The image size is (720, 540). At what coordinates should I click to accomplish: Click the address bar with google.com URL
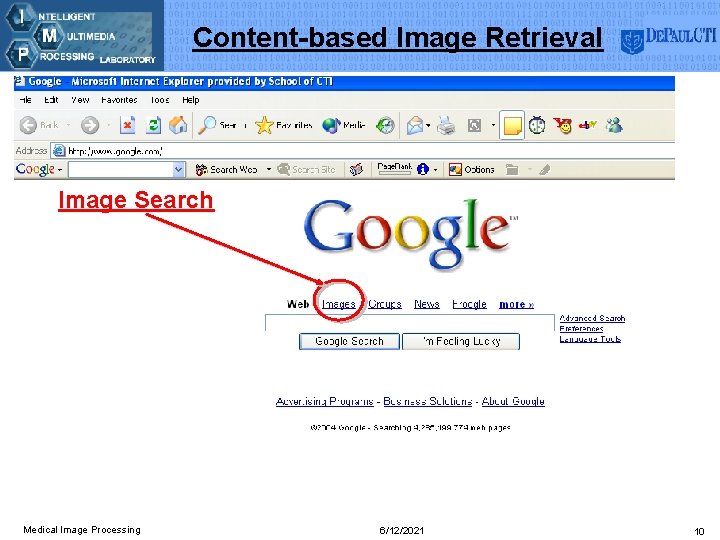(x=363, y=151)
